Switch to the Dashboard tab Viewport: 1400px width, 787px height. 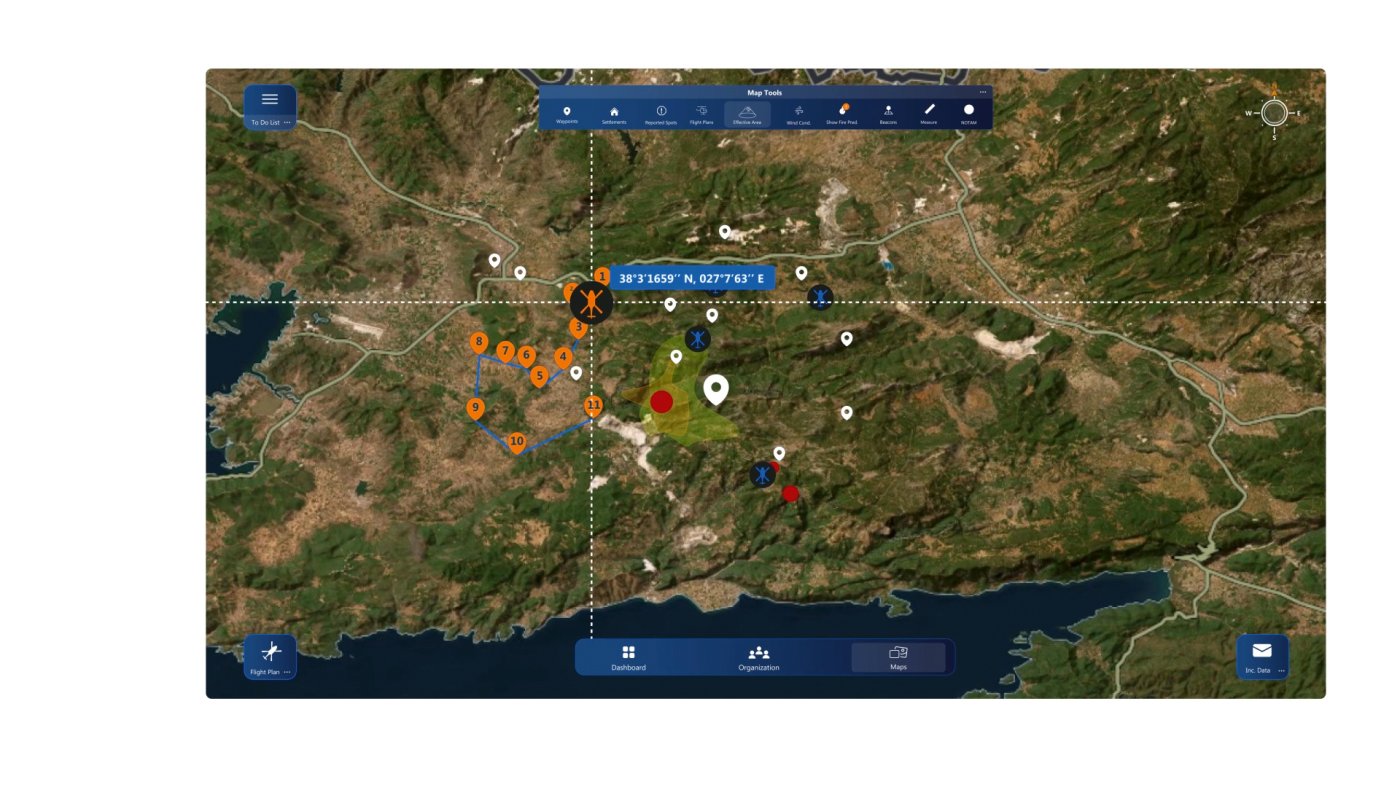pyautogui.click(x=628, y=657)
